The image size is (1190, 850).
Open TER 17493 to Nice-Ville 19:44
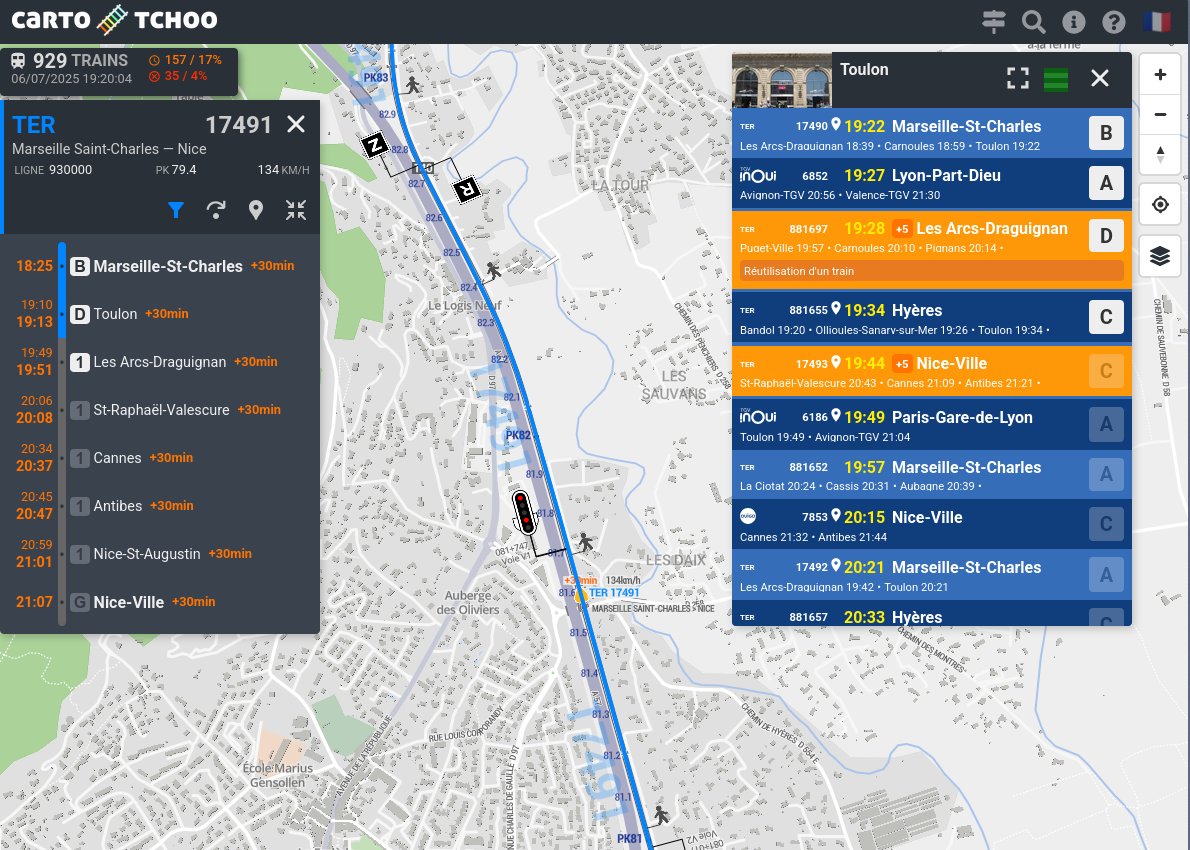931,371
